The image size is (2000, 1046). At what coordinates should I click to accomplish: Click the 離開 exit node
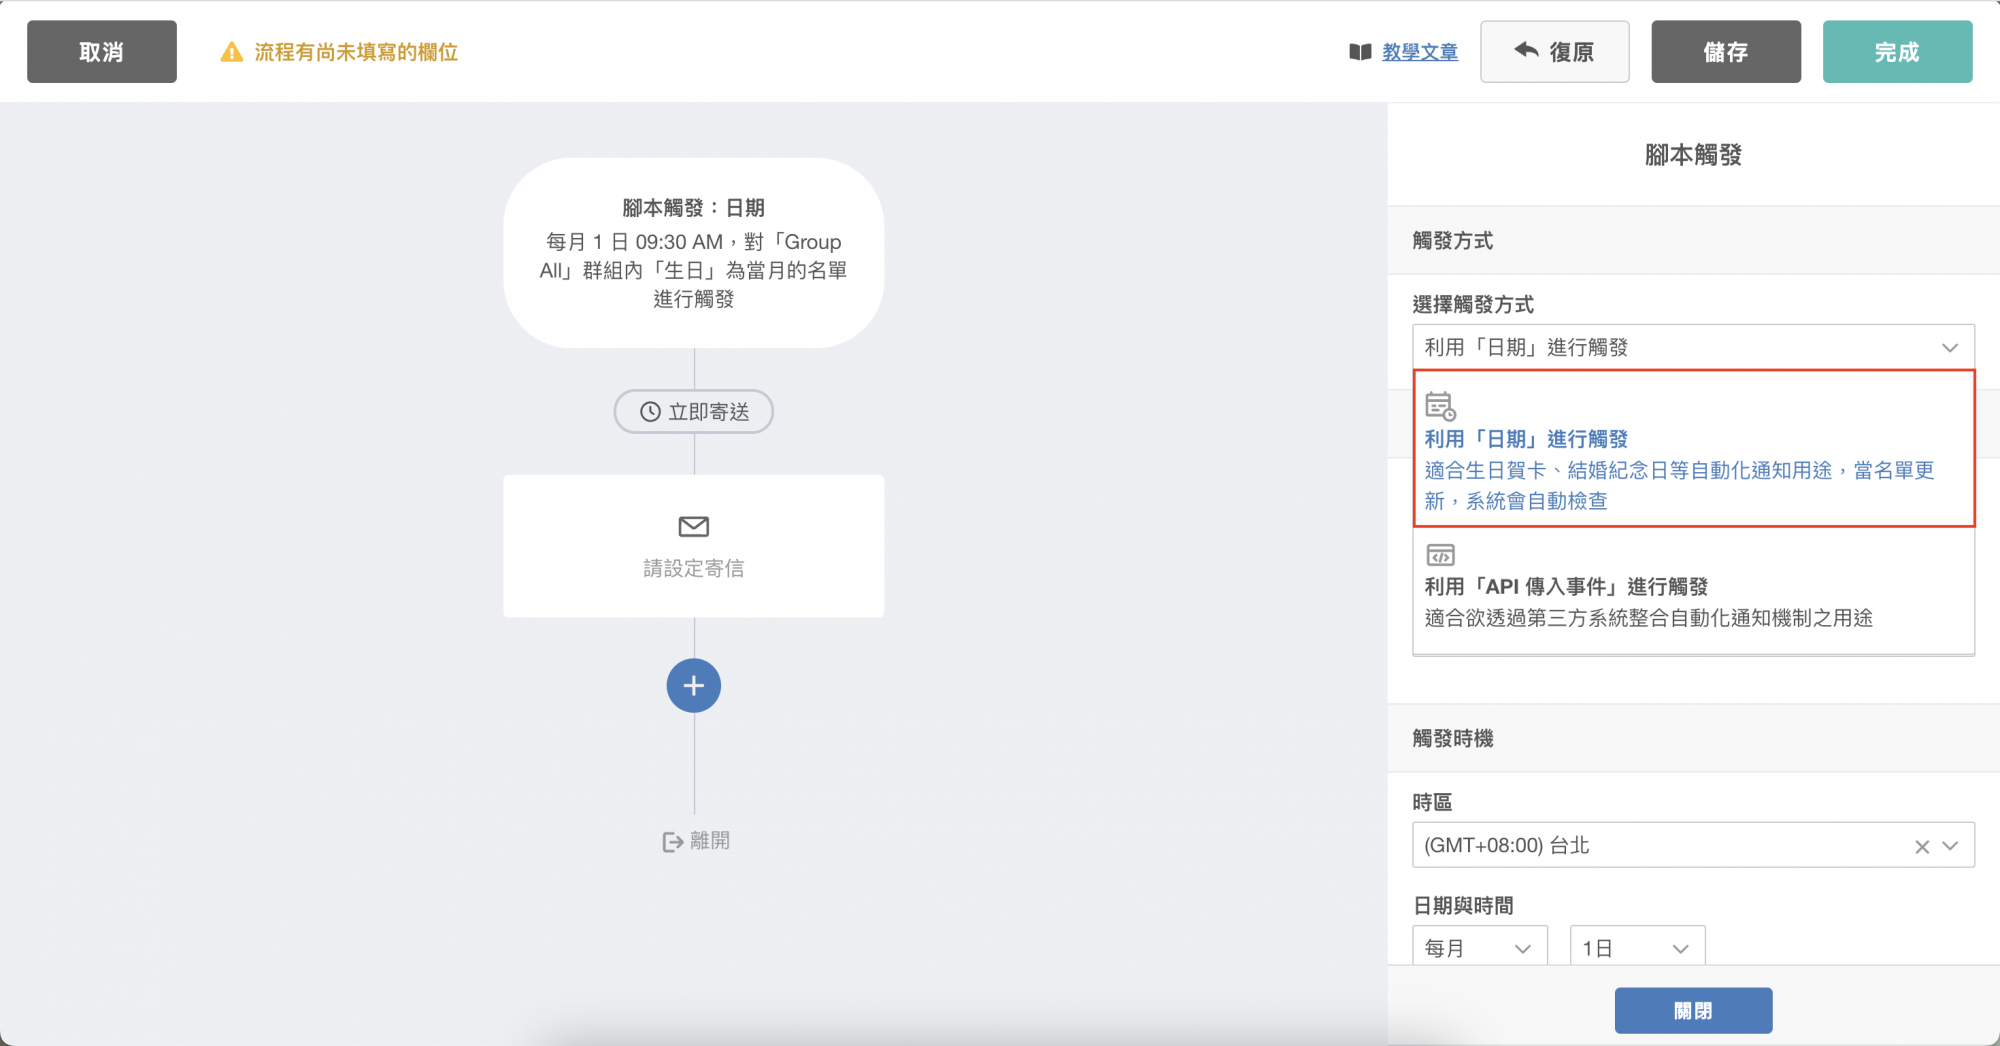coord(696,841)
